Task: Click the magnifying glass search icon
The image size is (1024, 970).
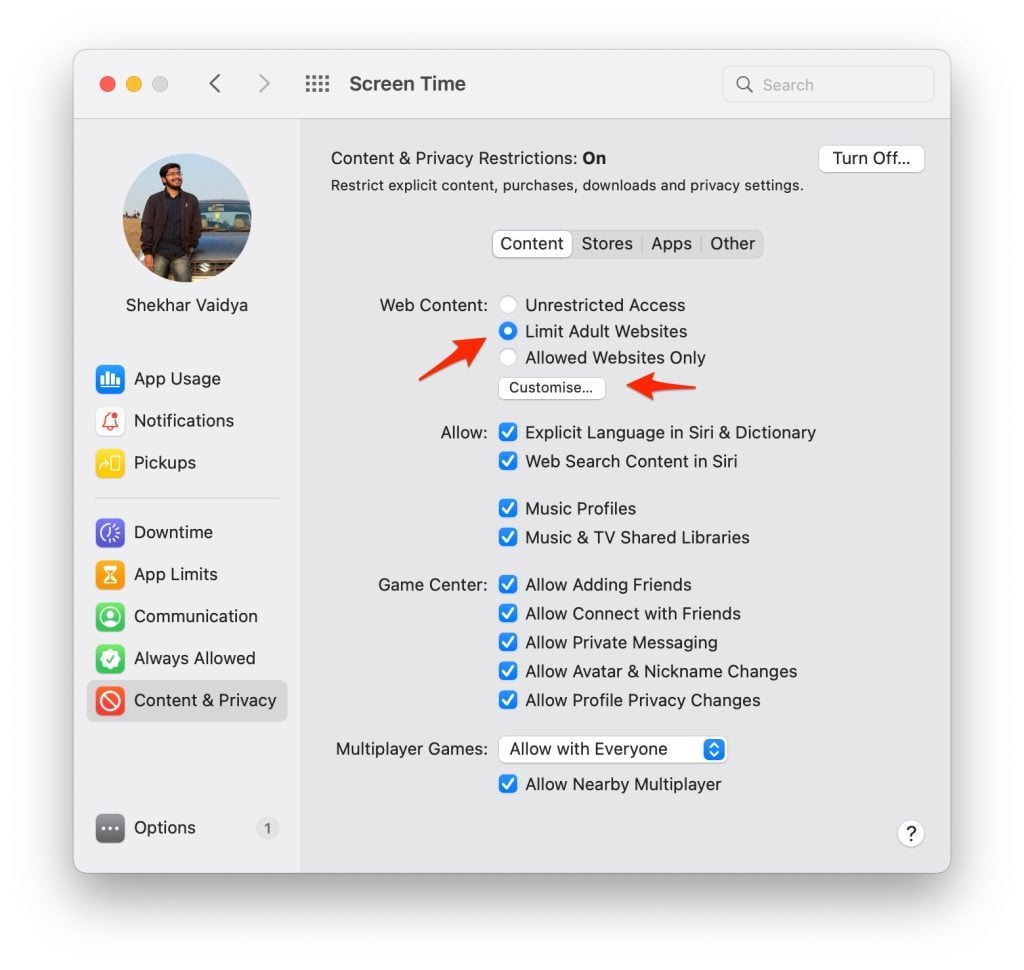Action: pos(744,84)
